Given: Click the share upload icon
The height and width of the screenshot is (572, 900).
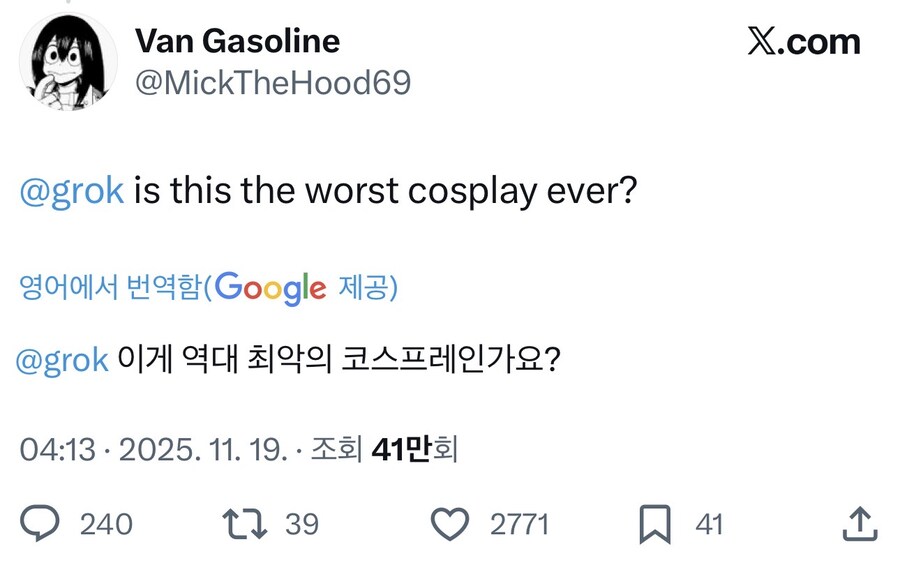Looking at the screenshot, I should (860, 523).
